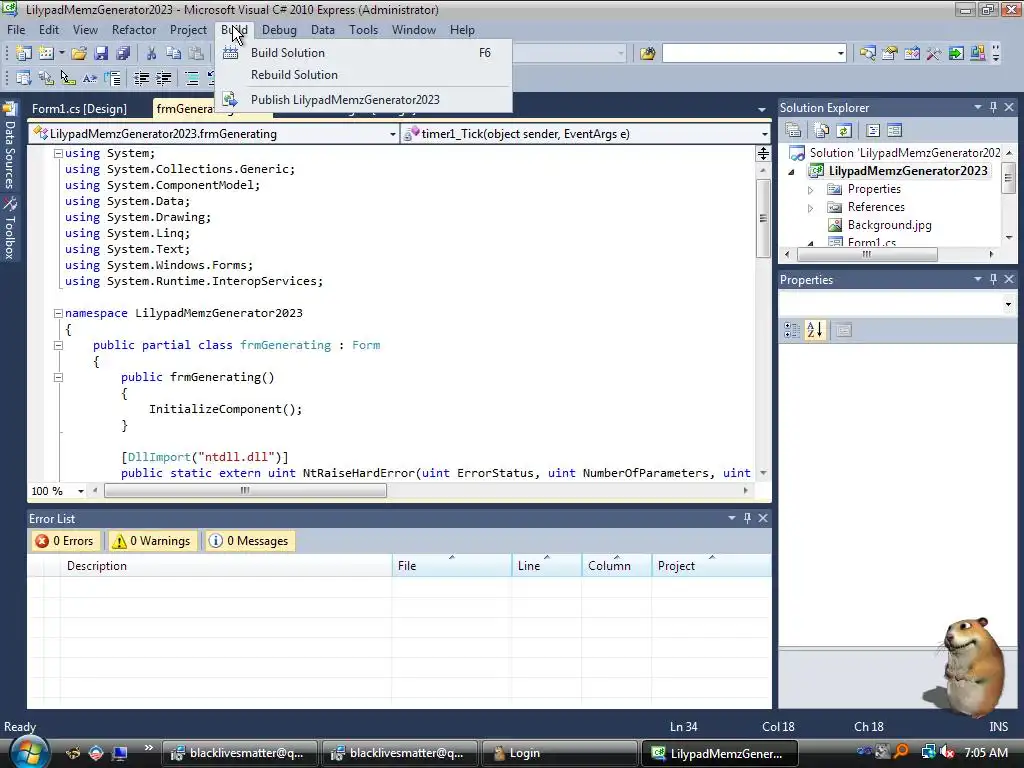Collapse the namespace LilypadMemzGenerator2023 block

tap(58, 313)
